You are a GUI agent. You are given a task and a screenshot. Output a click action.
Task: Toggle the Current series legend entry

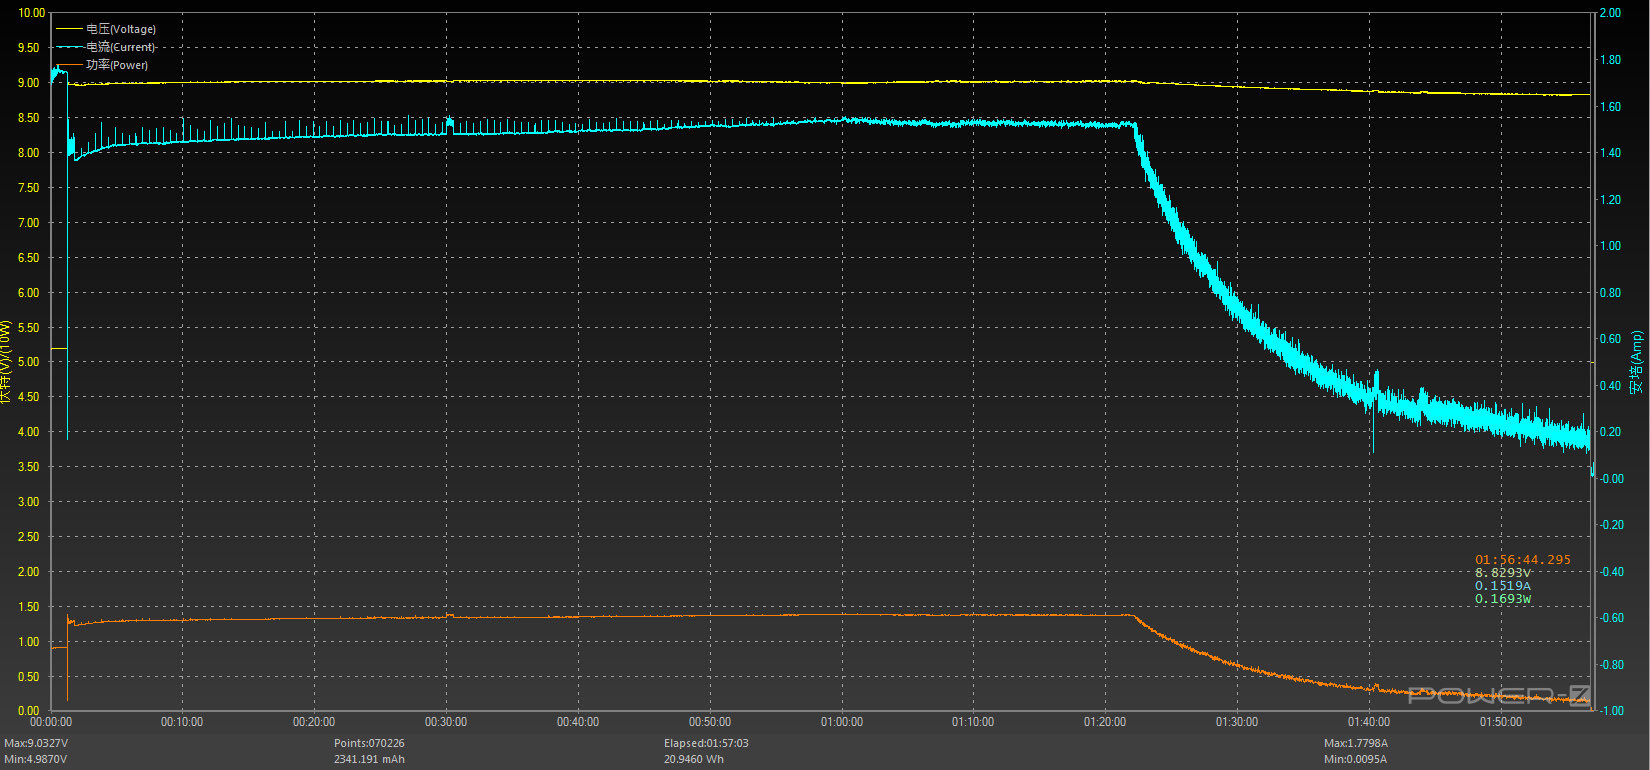[x=121, y=47]
